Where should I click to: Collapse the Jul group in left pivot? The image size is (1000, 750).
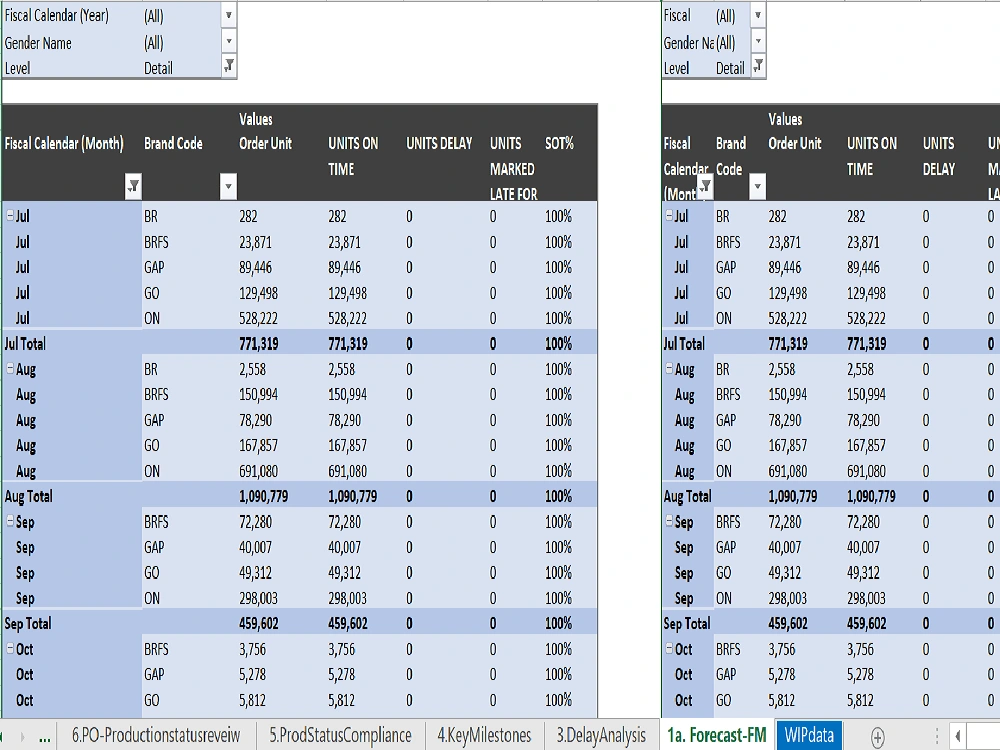[x=10, y=216]
